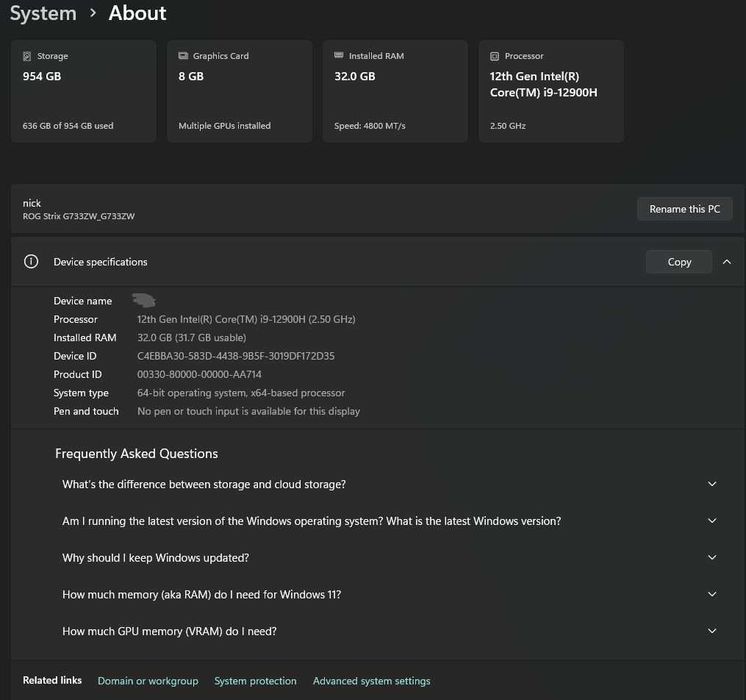The image size is (746, 700).
Task: Click the Related links label
Action: coord(52,680)
